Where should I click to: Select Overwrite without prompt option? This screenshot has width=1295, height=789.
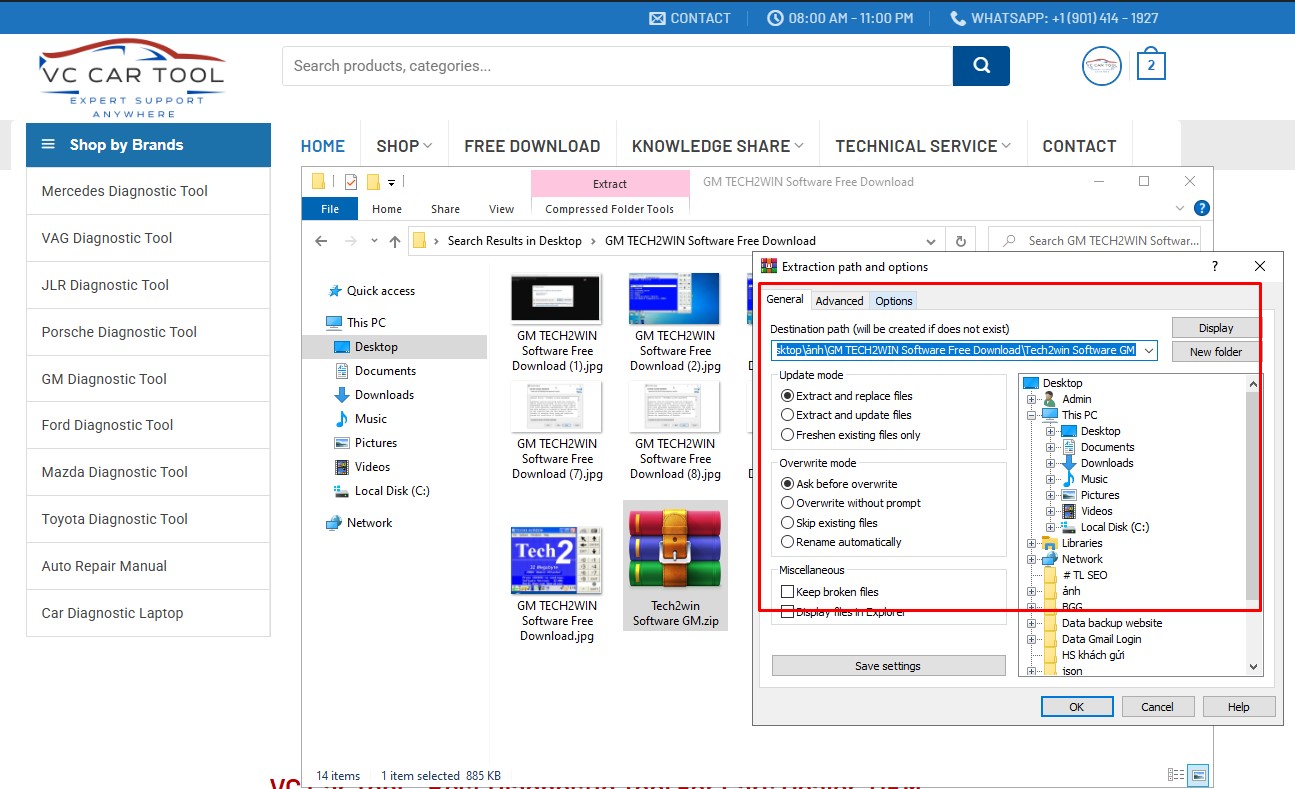(788, 503)
